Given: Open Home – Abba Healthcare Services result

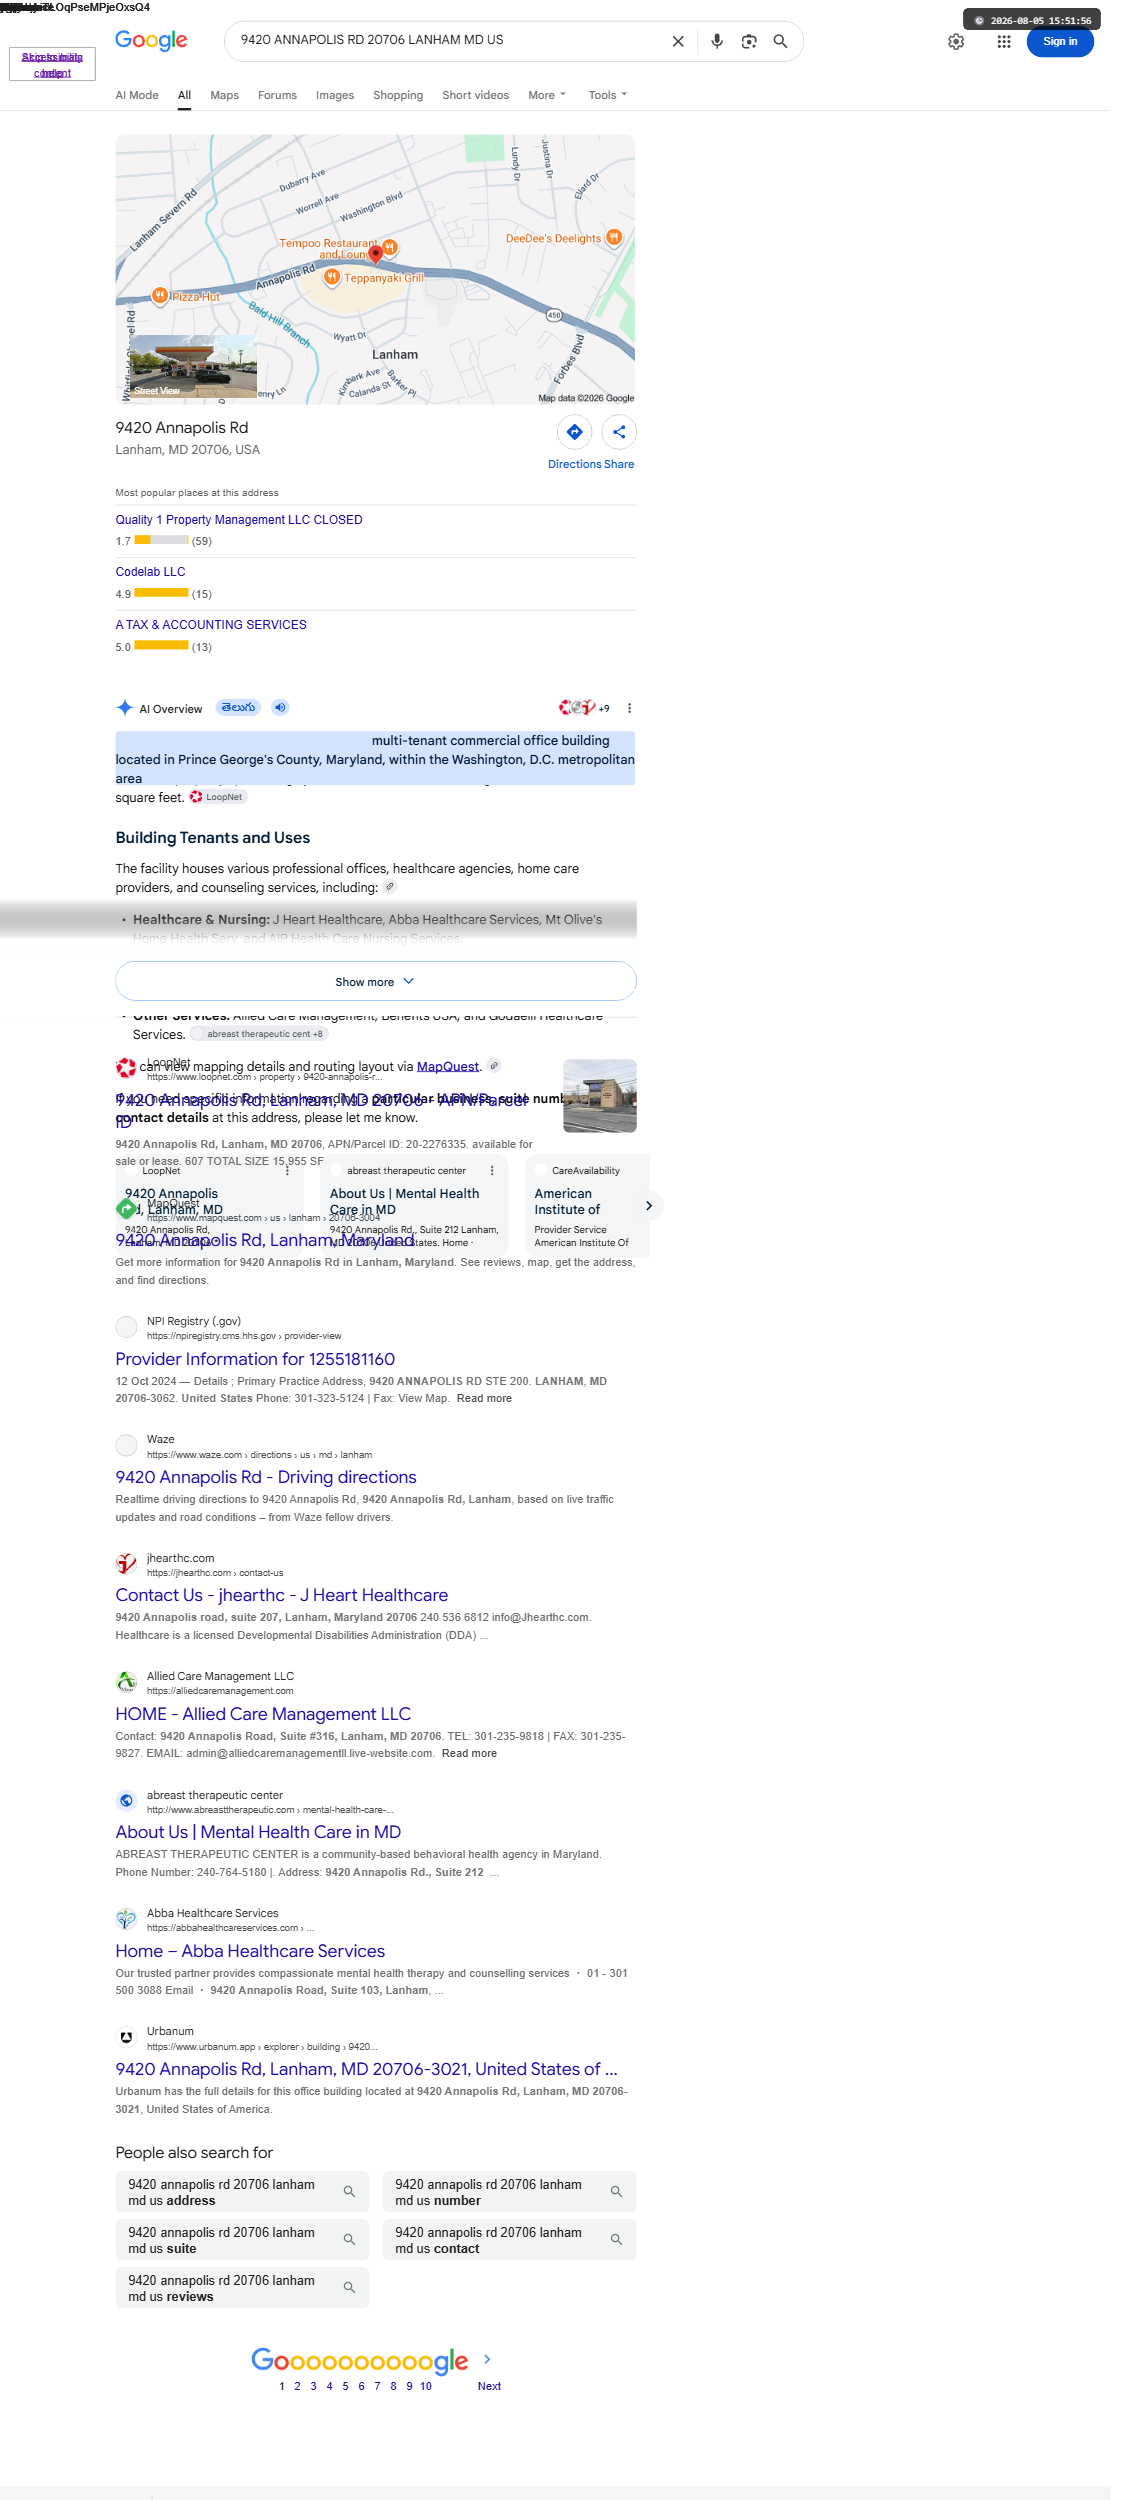Looking at the screenshot, I should coord(250,1951).
